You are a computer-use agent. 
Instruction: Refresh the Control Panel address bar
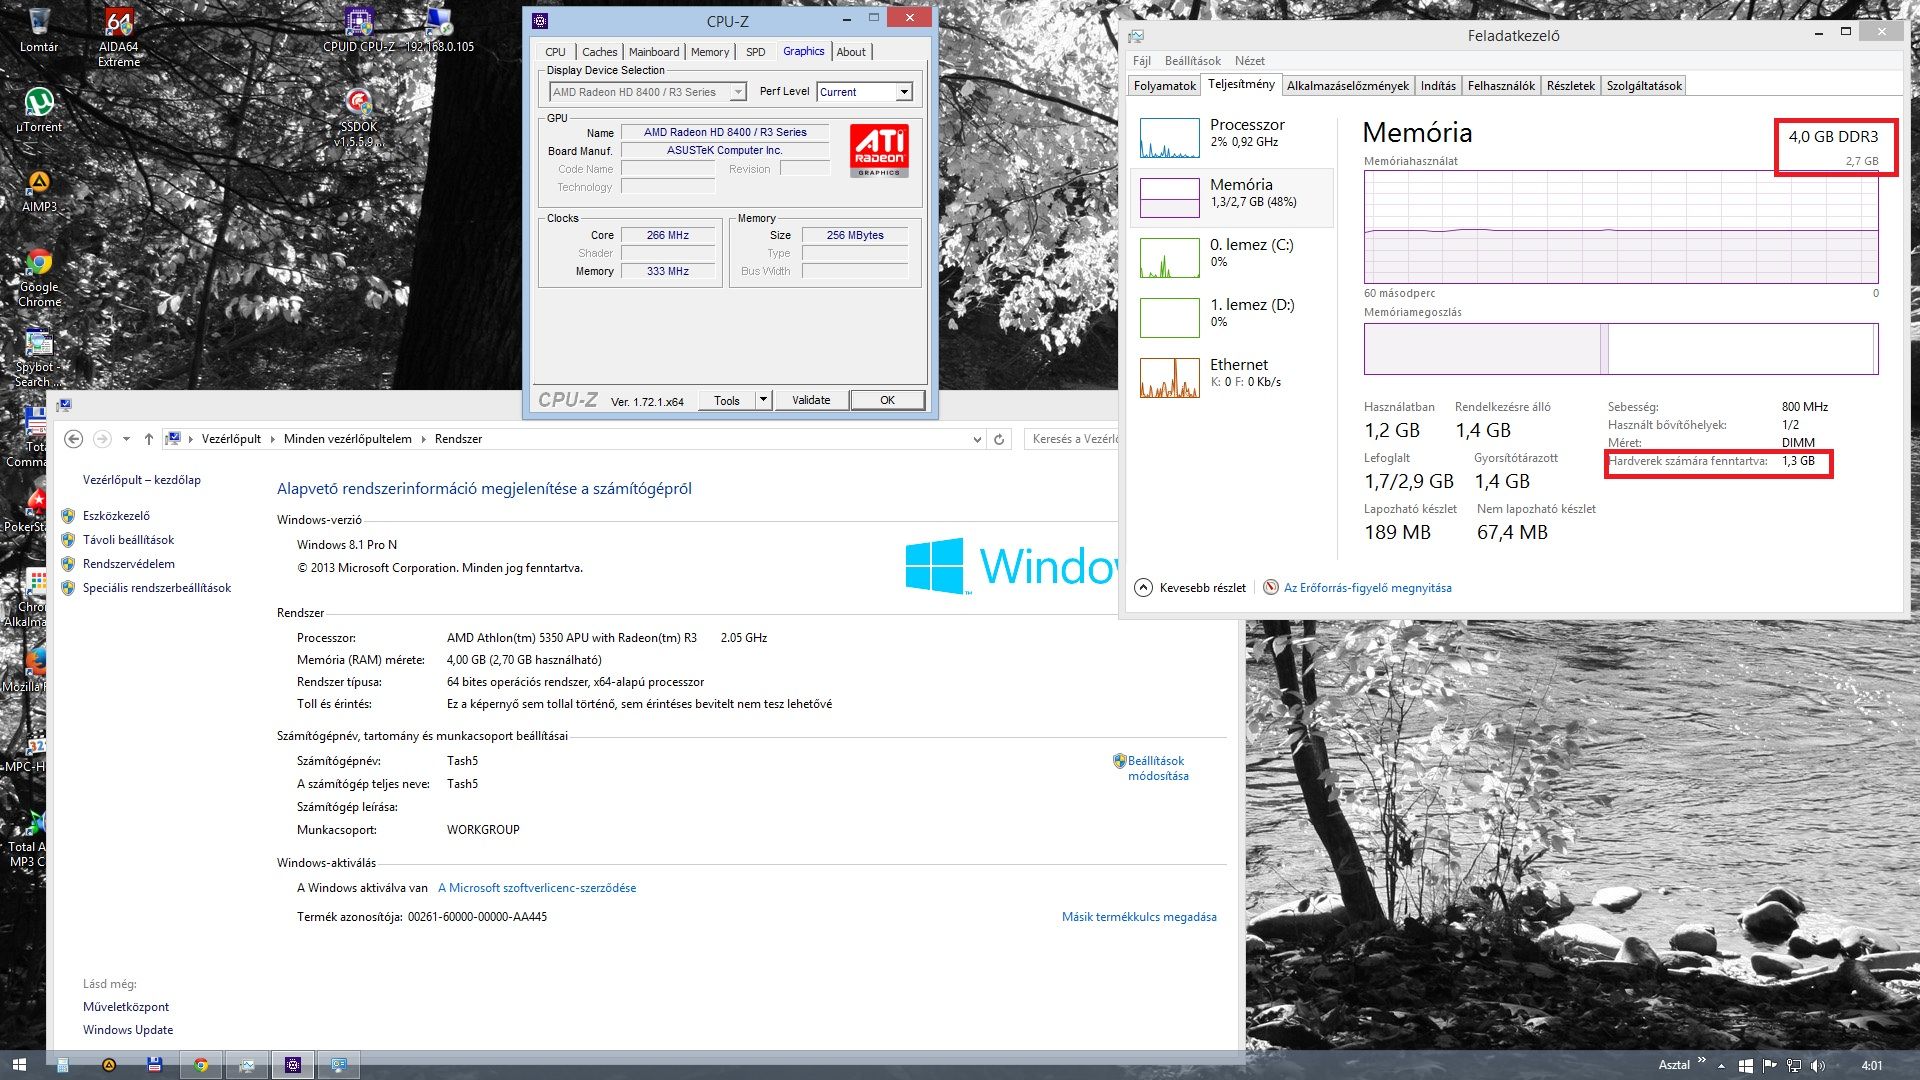[998, 439]
